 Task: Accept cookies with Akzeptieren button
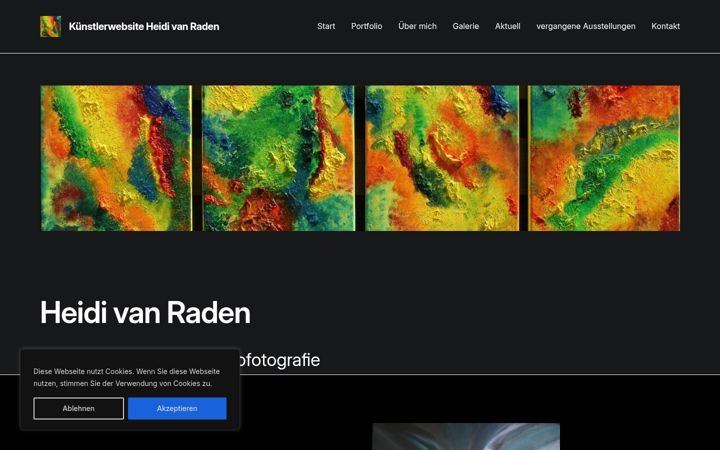point(177,408)
